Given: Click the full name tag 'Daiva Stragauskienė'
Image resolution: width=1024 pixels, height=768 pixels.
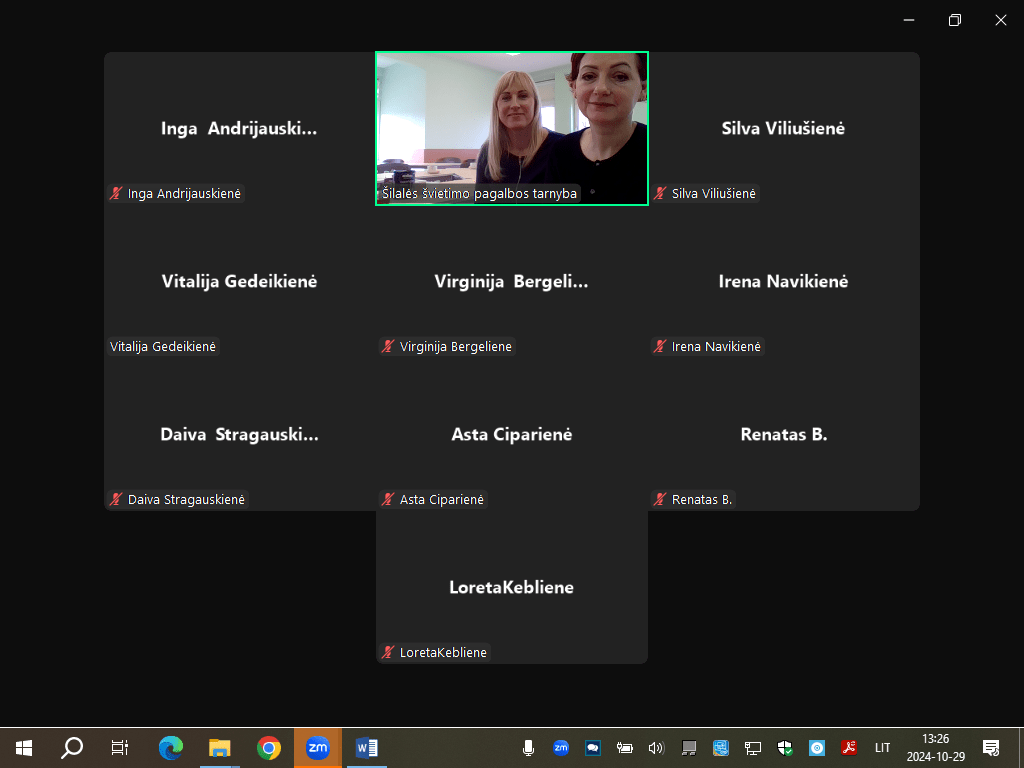Looking at the screenshot, I should (x=178, y=500).
